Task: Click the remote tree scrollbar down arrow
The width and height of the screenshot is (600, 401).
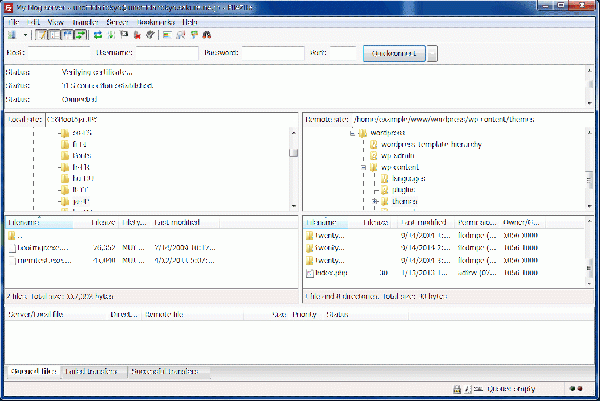Action: coord(589,206)
